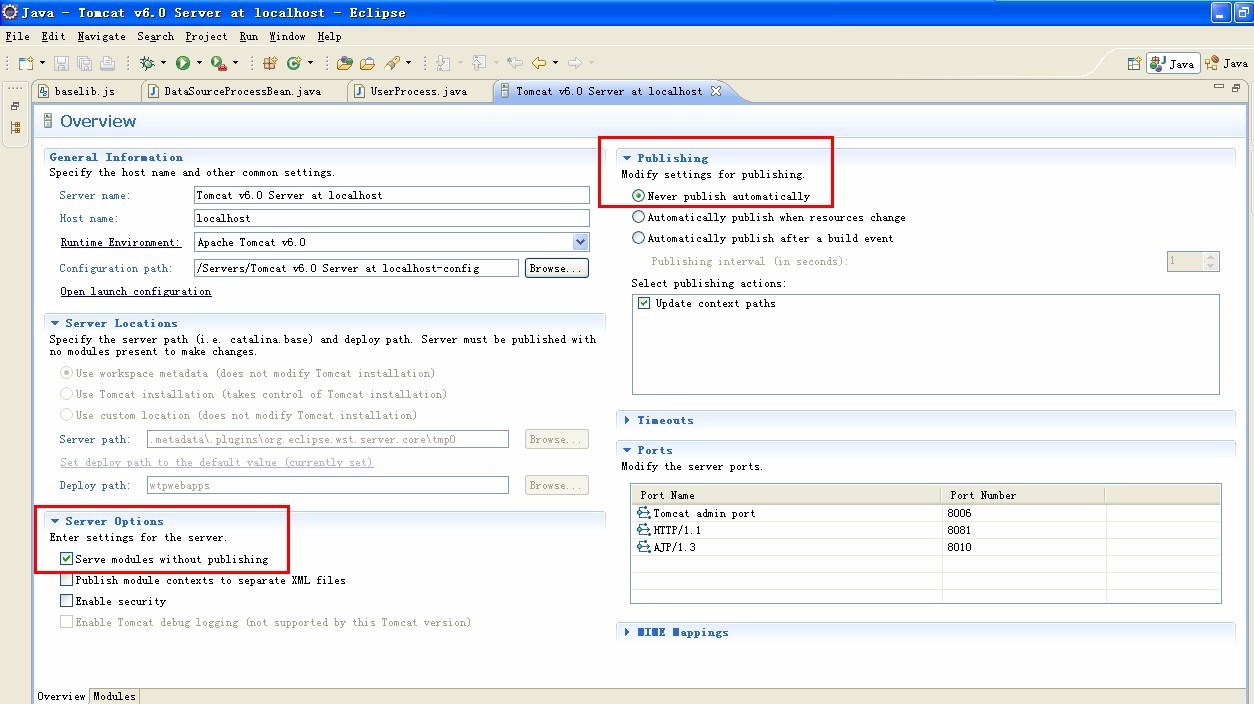Click the Forward navigation arrow icon
Image resolution: width=1254 pixels, height=704 pixels.
575,63
